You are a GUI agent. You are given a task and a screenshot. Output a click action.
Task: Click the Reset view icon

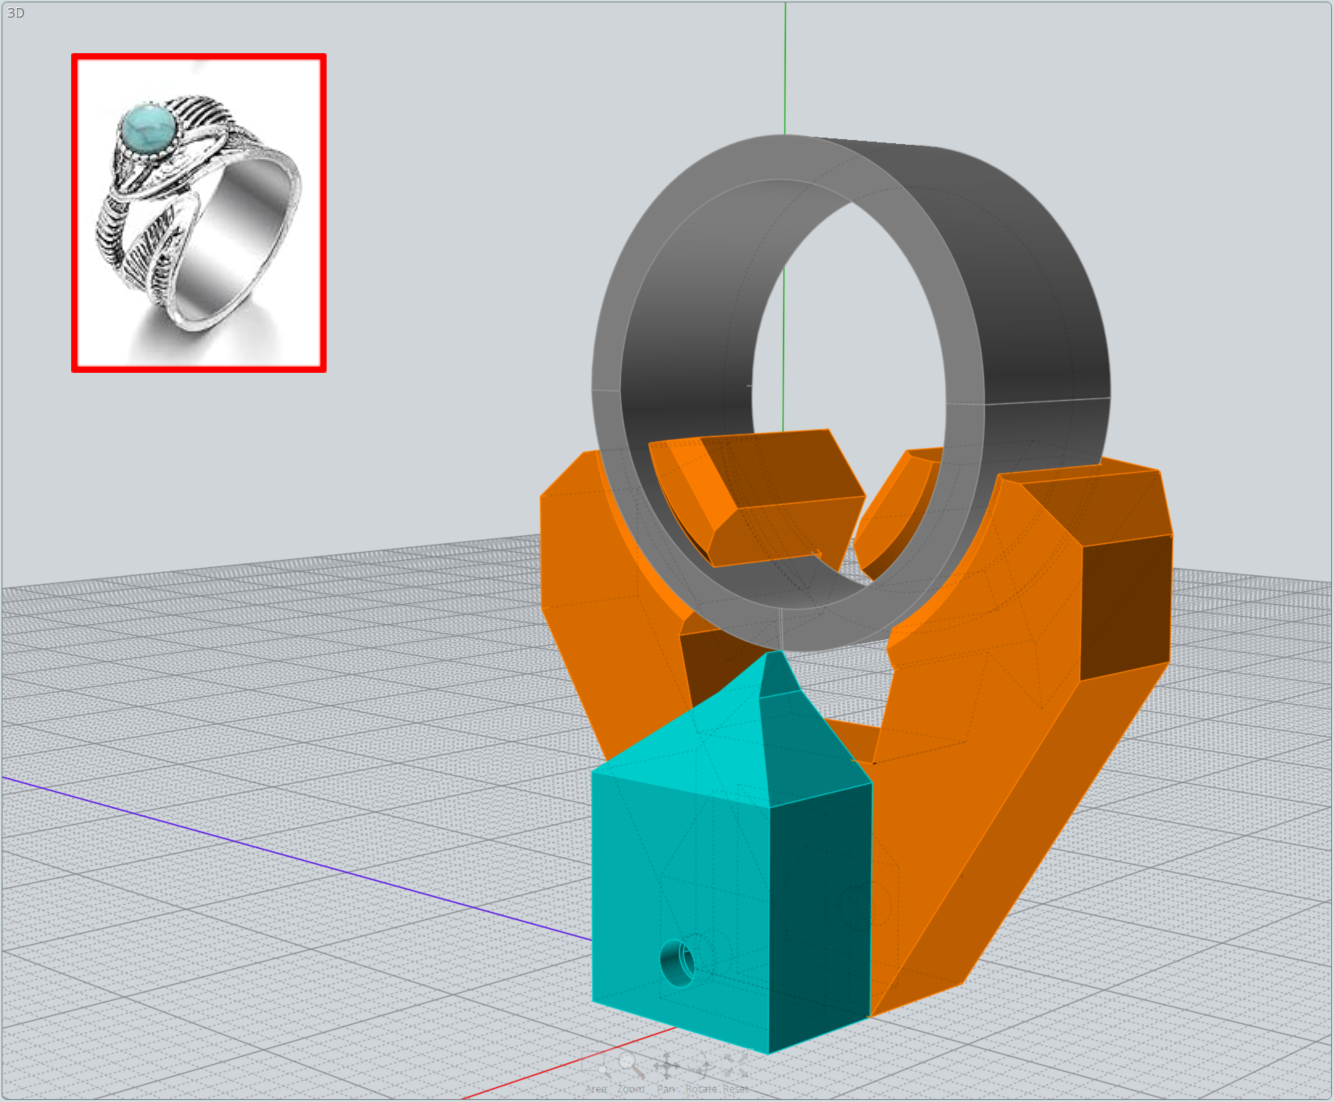pyautogui.click(x=735, y=1063)
